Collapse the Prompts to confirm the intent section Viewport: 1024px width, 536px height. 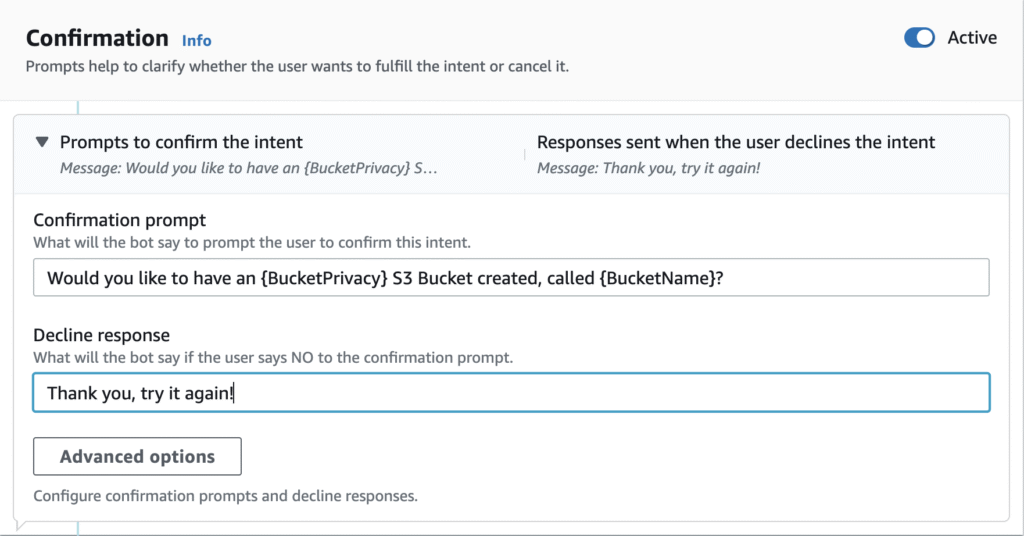pyautogui.click(x=42, y=142)
